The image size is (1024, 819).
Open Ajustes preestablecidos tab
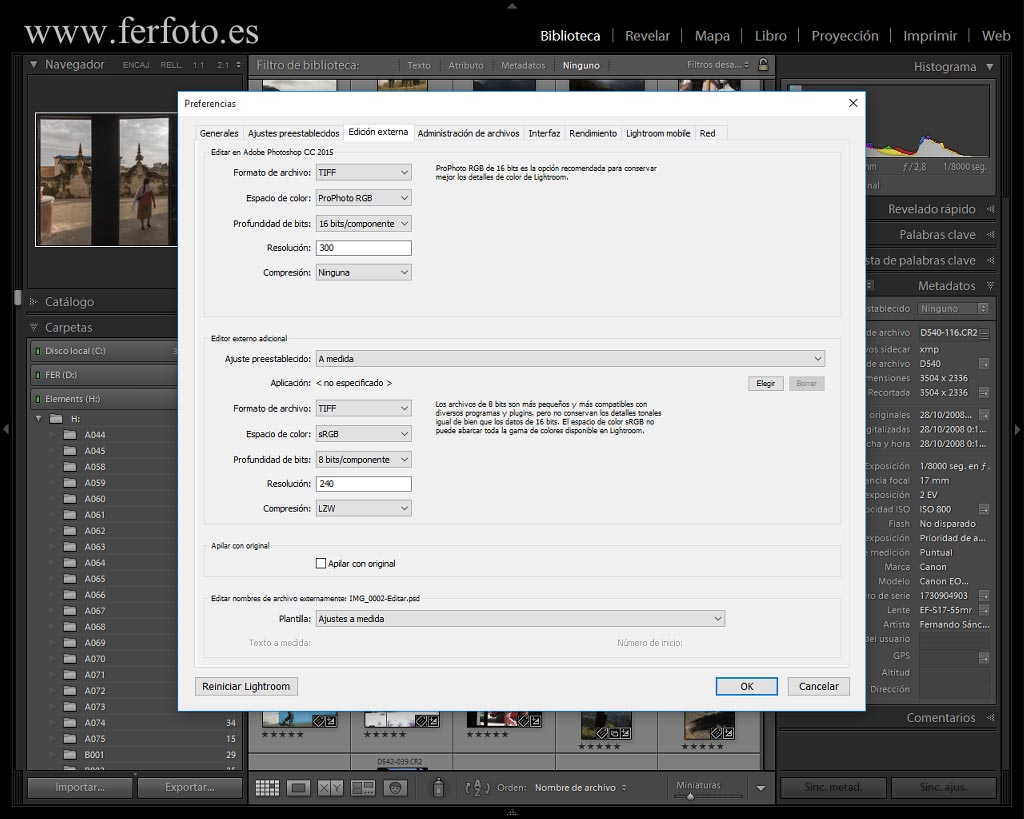(x=293, y=133)
